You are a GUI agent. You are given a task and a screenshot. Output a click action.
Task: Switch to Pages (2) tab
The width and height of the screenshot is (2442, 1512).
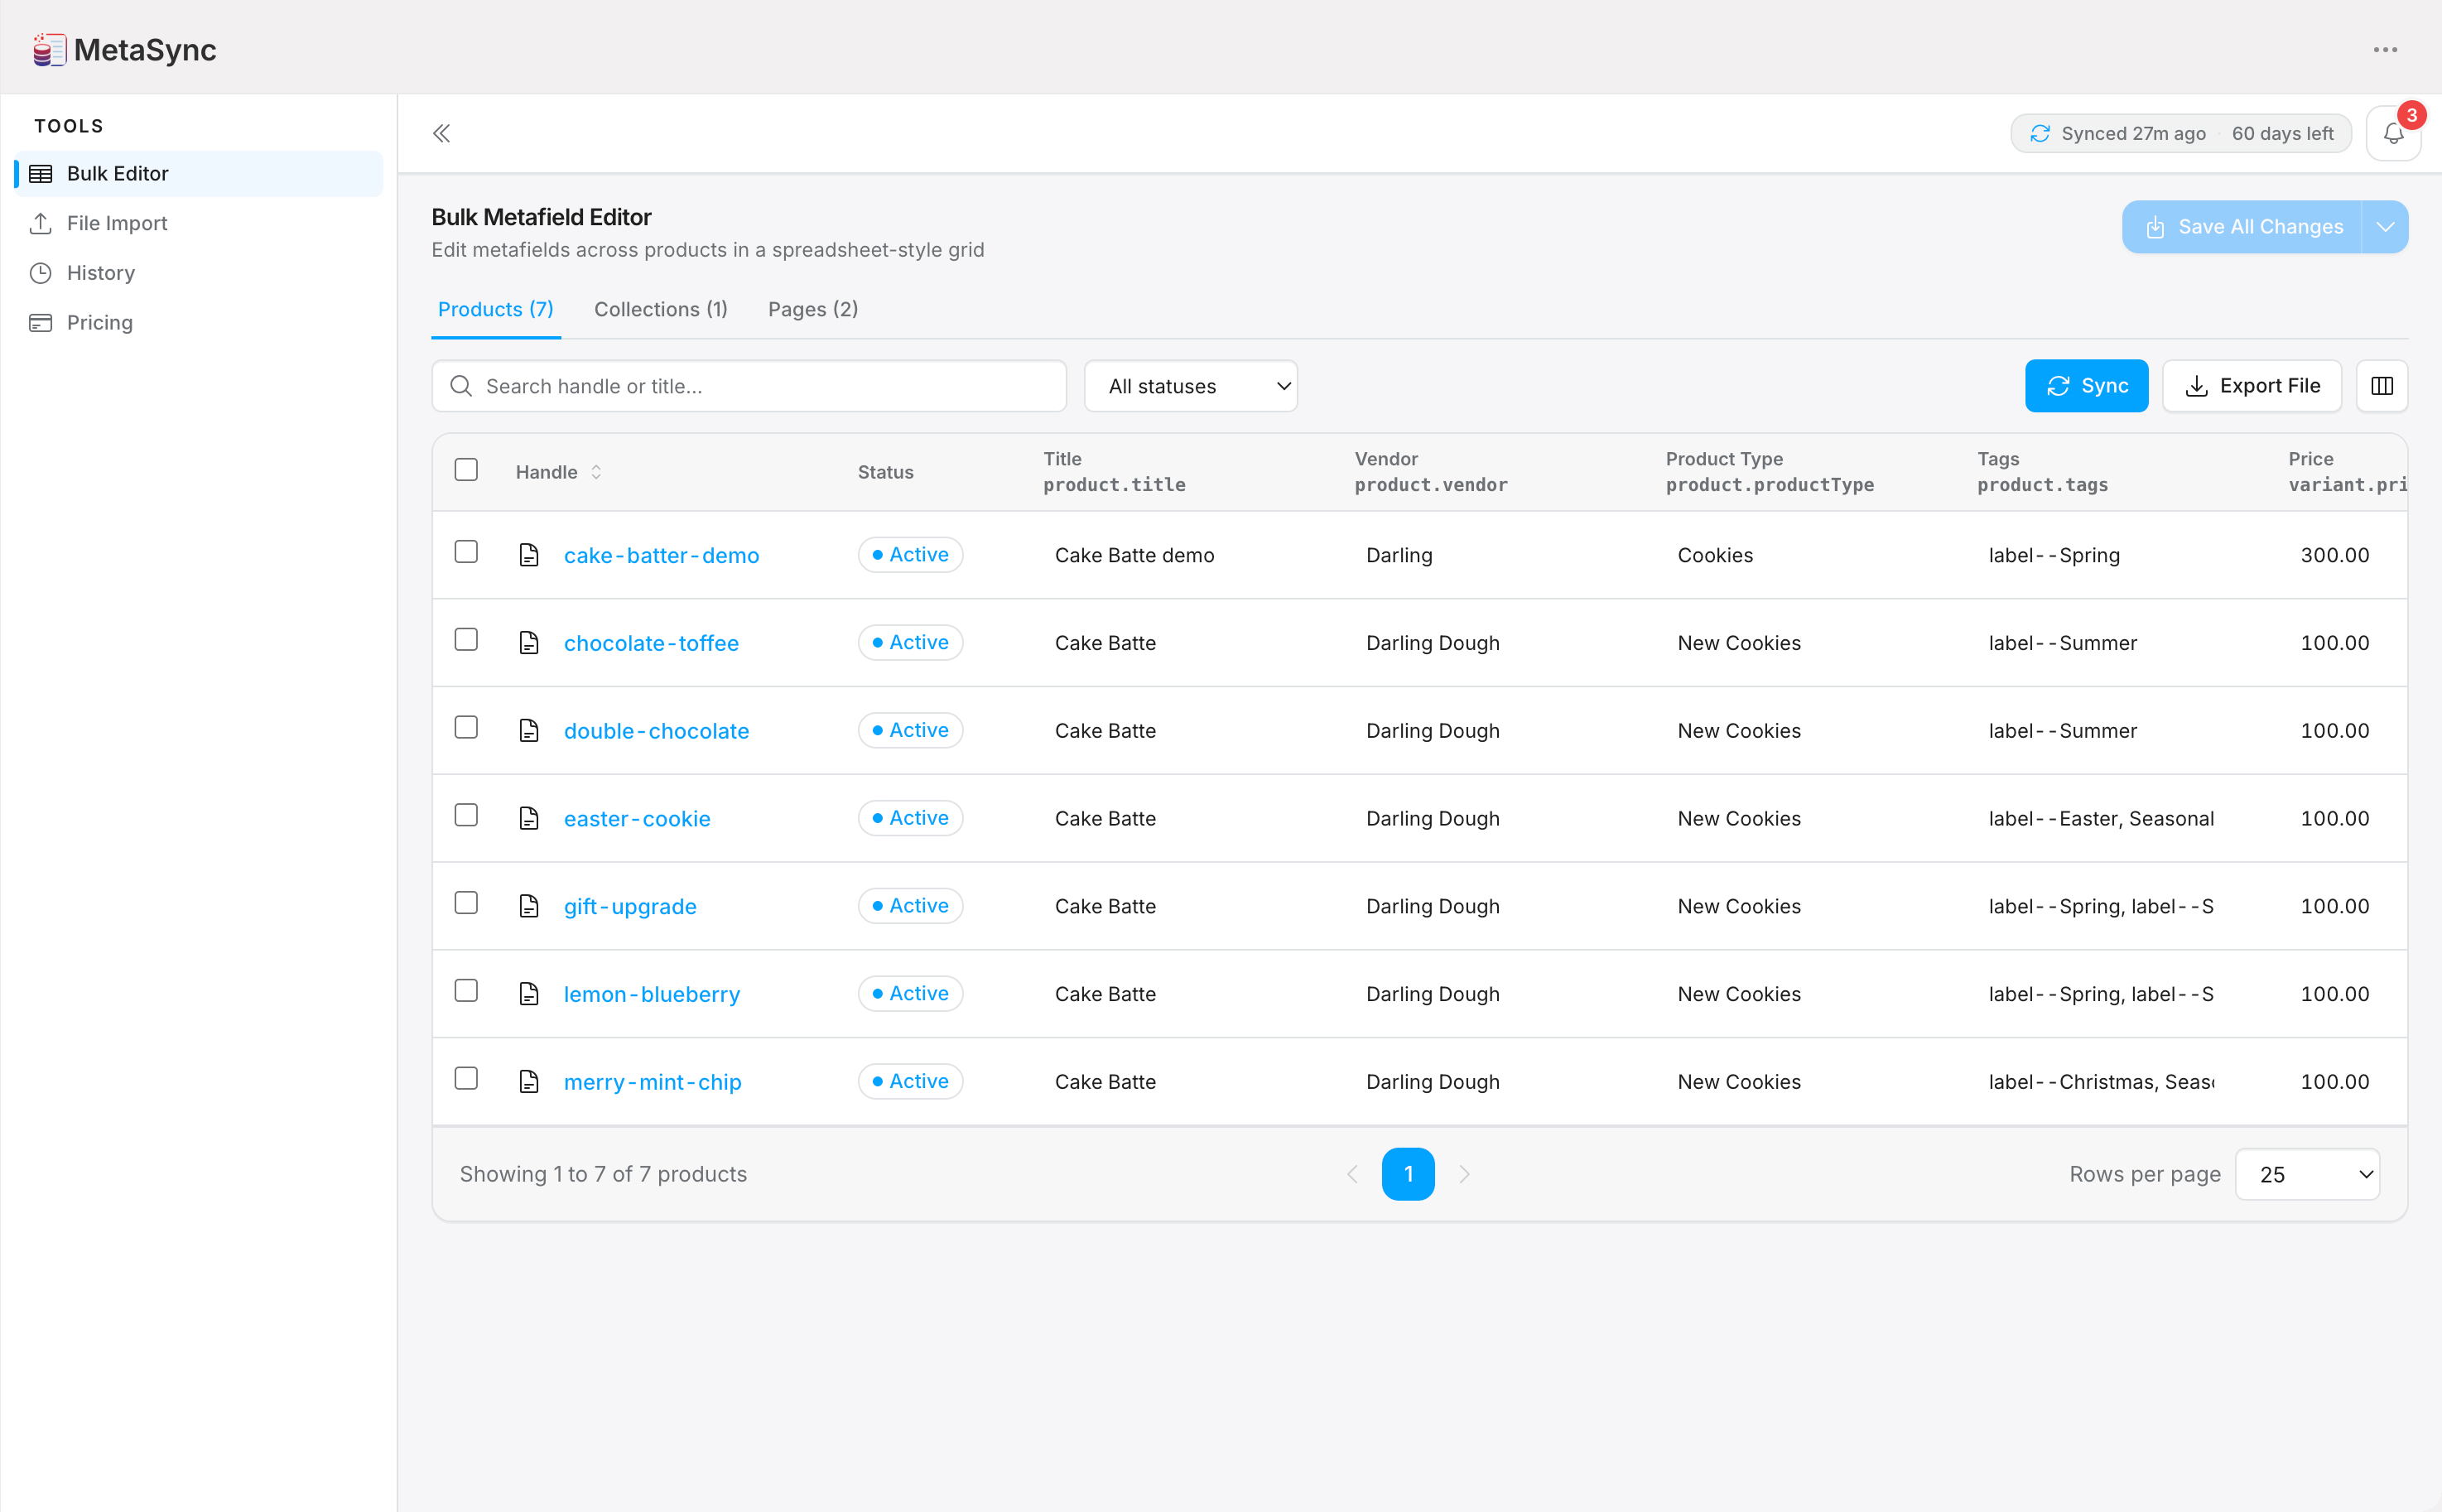pos(813,309)
